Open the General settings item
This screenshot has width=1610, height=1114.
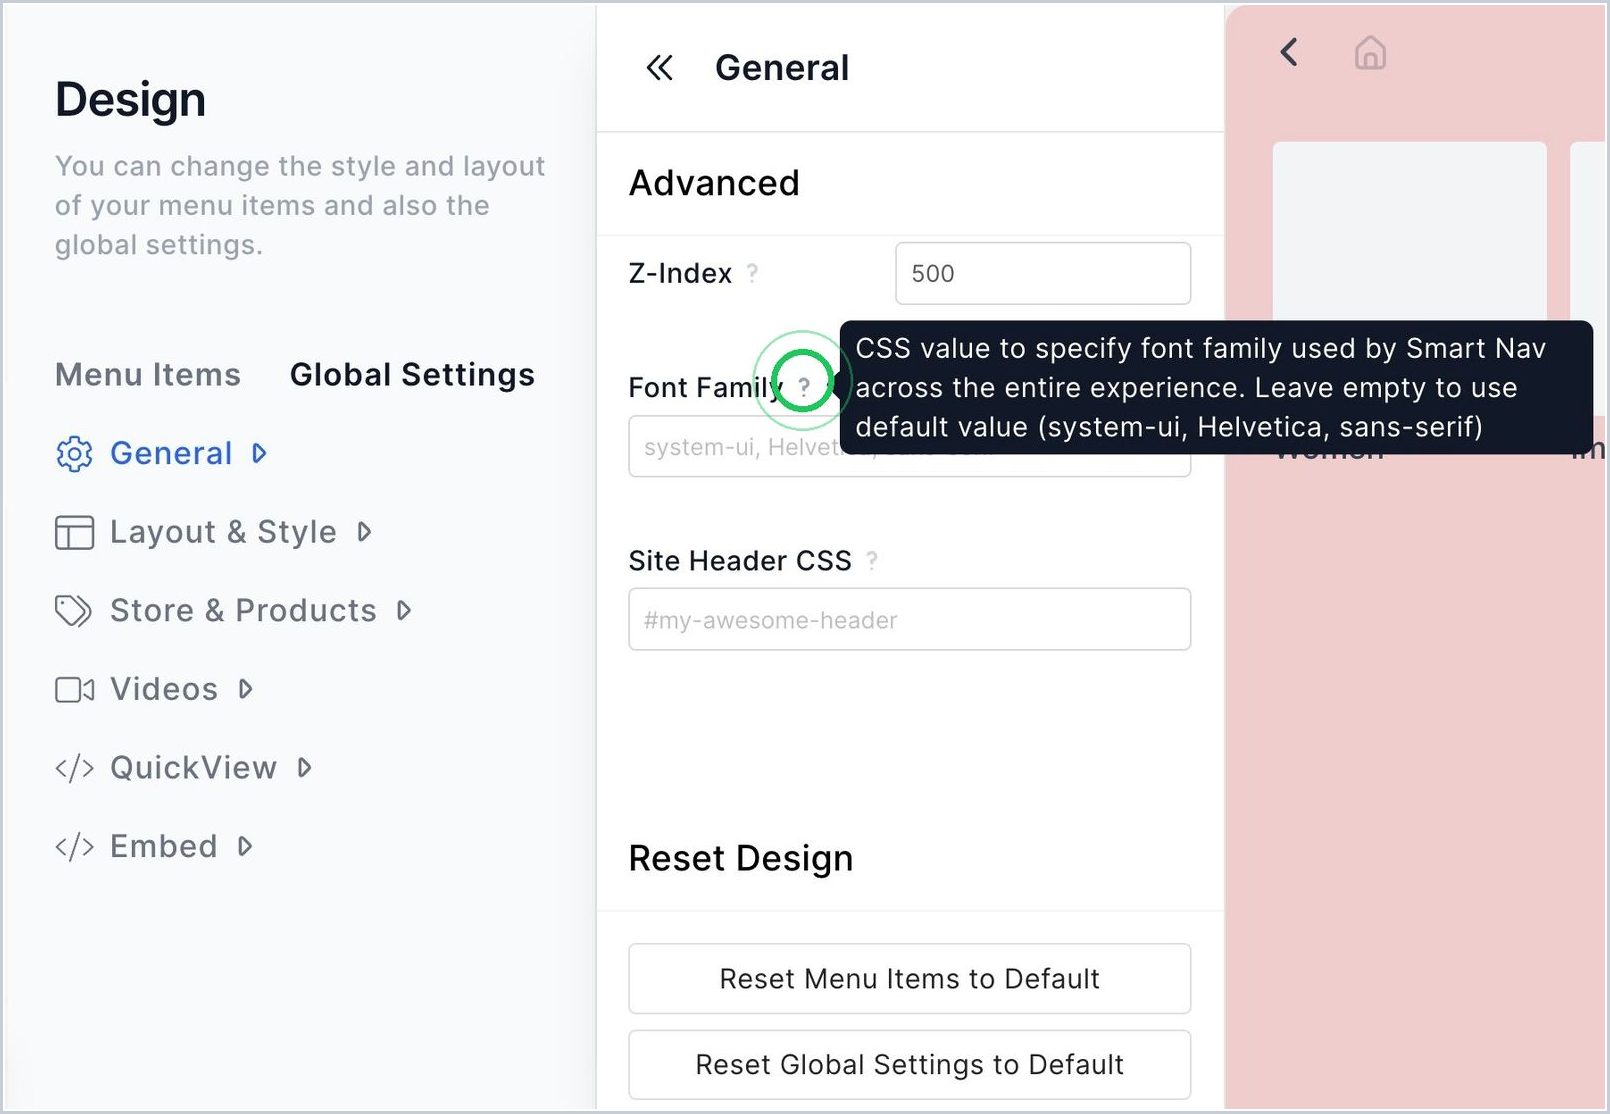[171, 454]
